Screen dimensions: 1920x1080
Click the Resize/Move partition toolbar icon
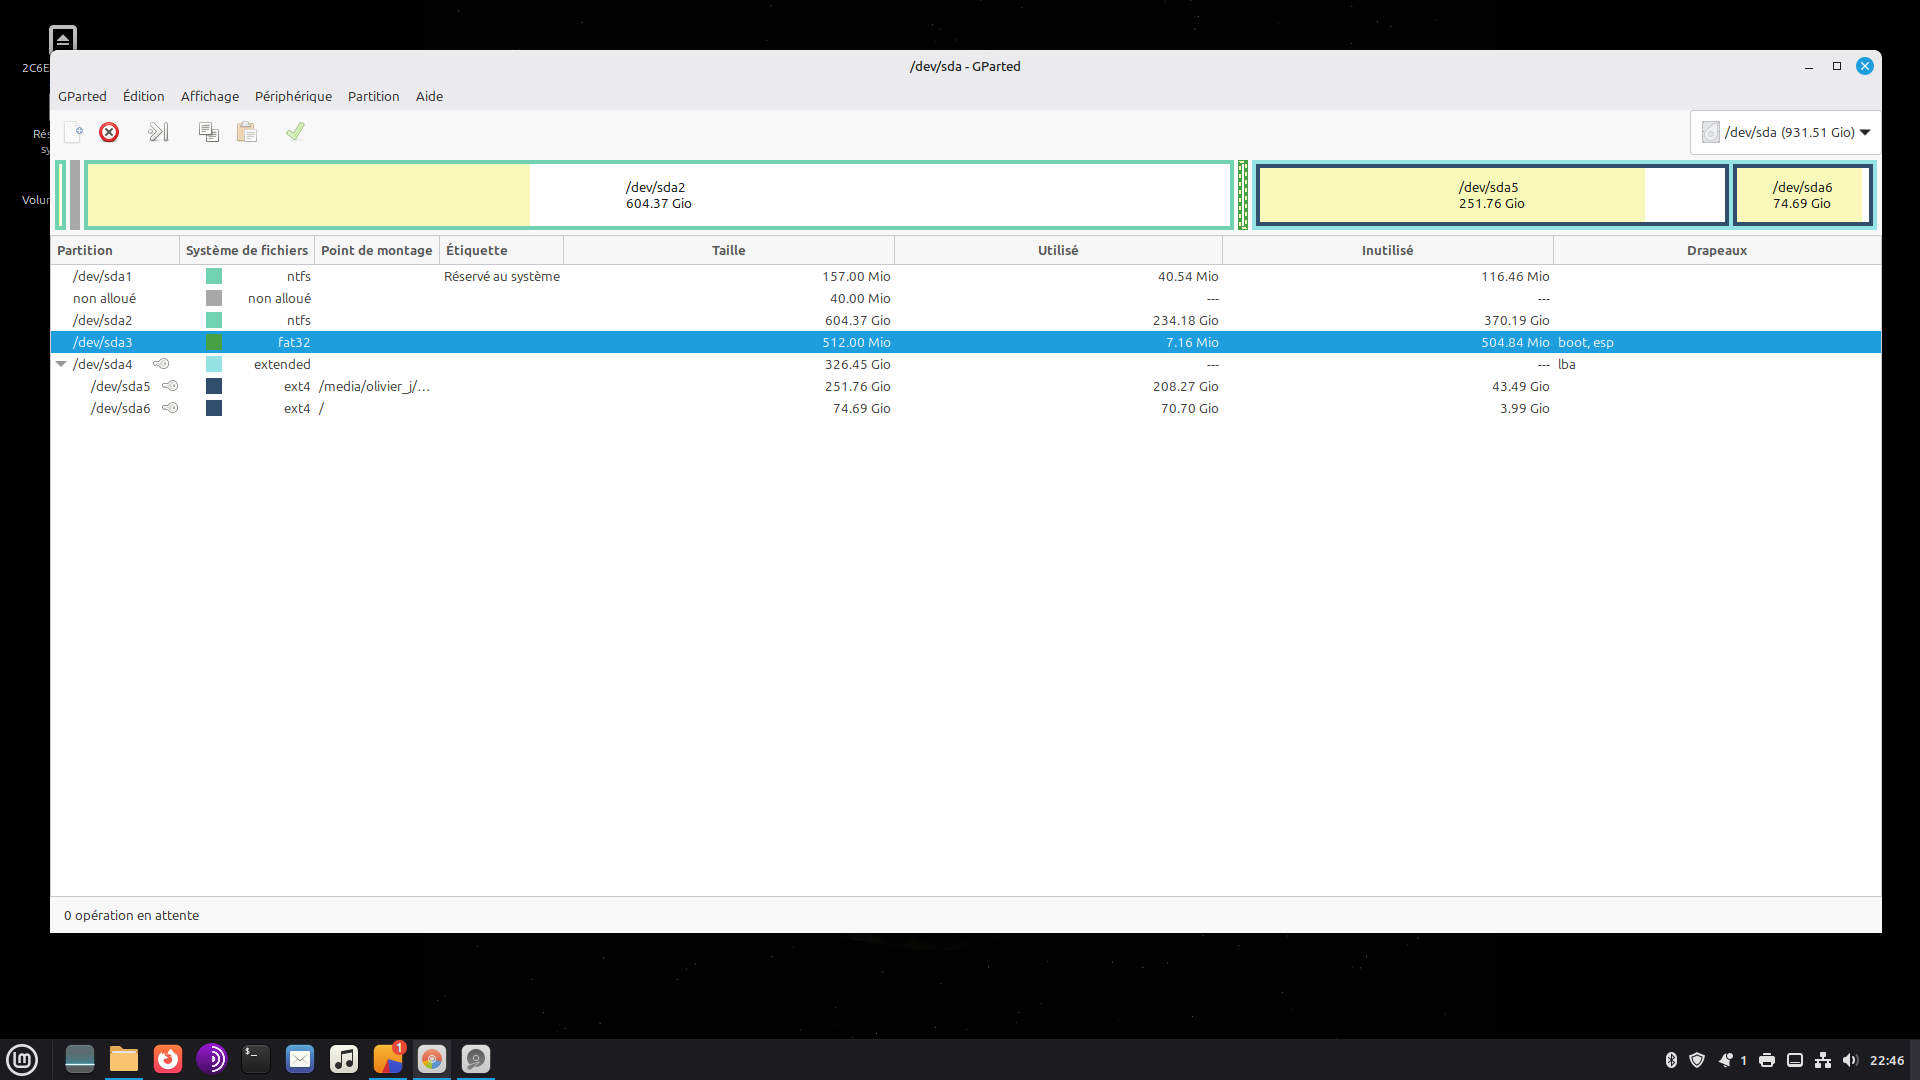[x=158, y=132]
